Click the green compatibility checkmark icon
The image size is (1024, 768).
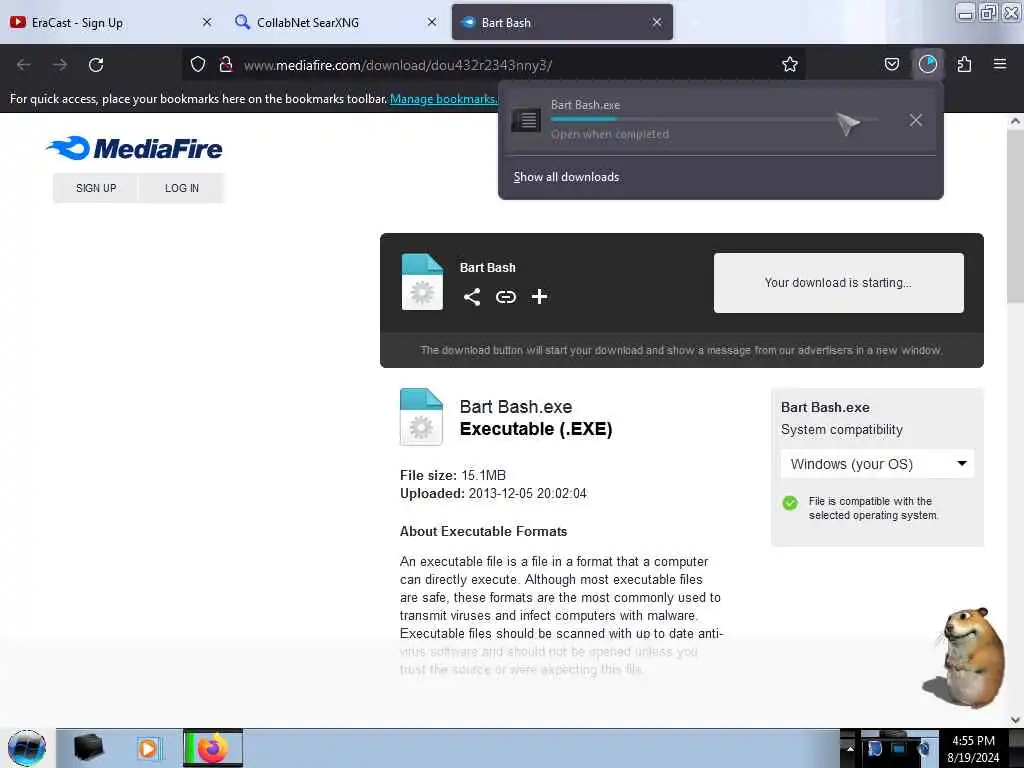[x=790, y=503]
